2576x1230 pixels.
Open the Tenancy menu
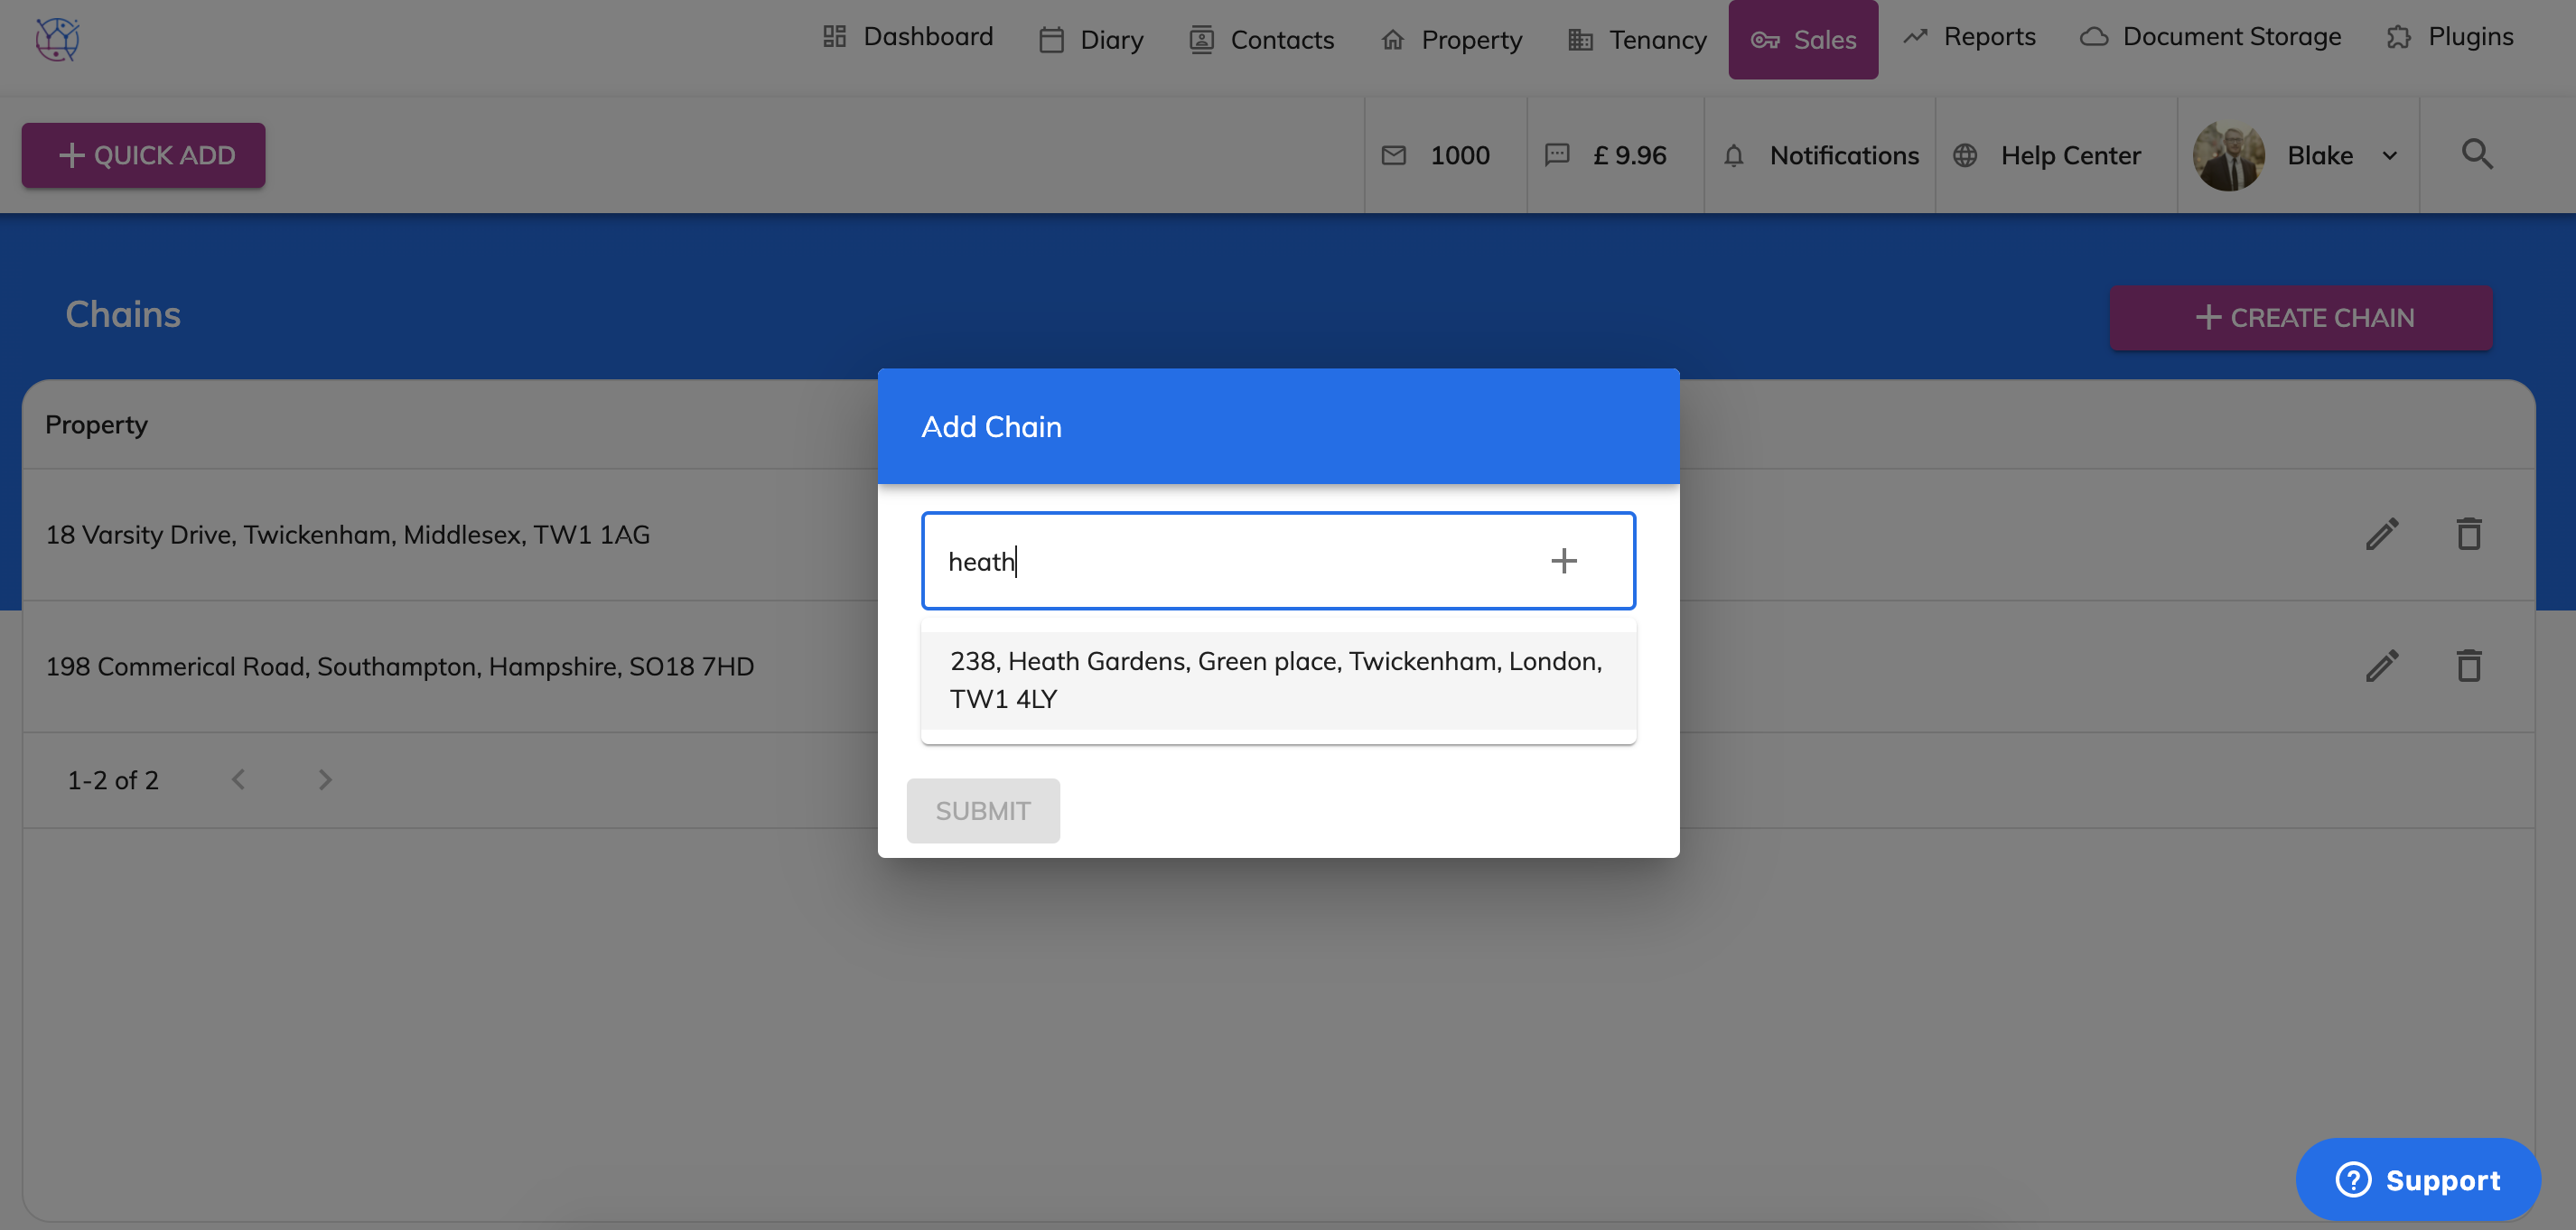click(1637, 40)
